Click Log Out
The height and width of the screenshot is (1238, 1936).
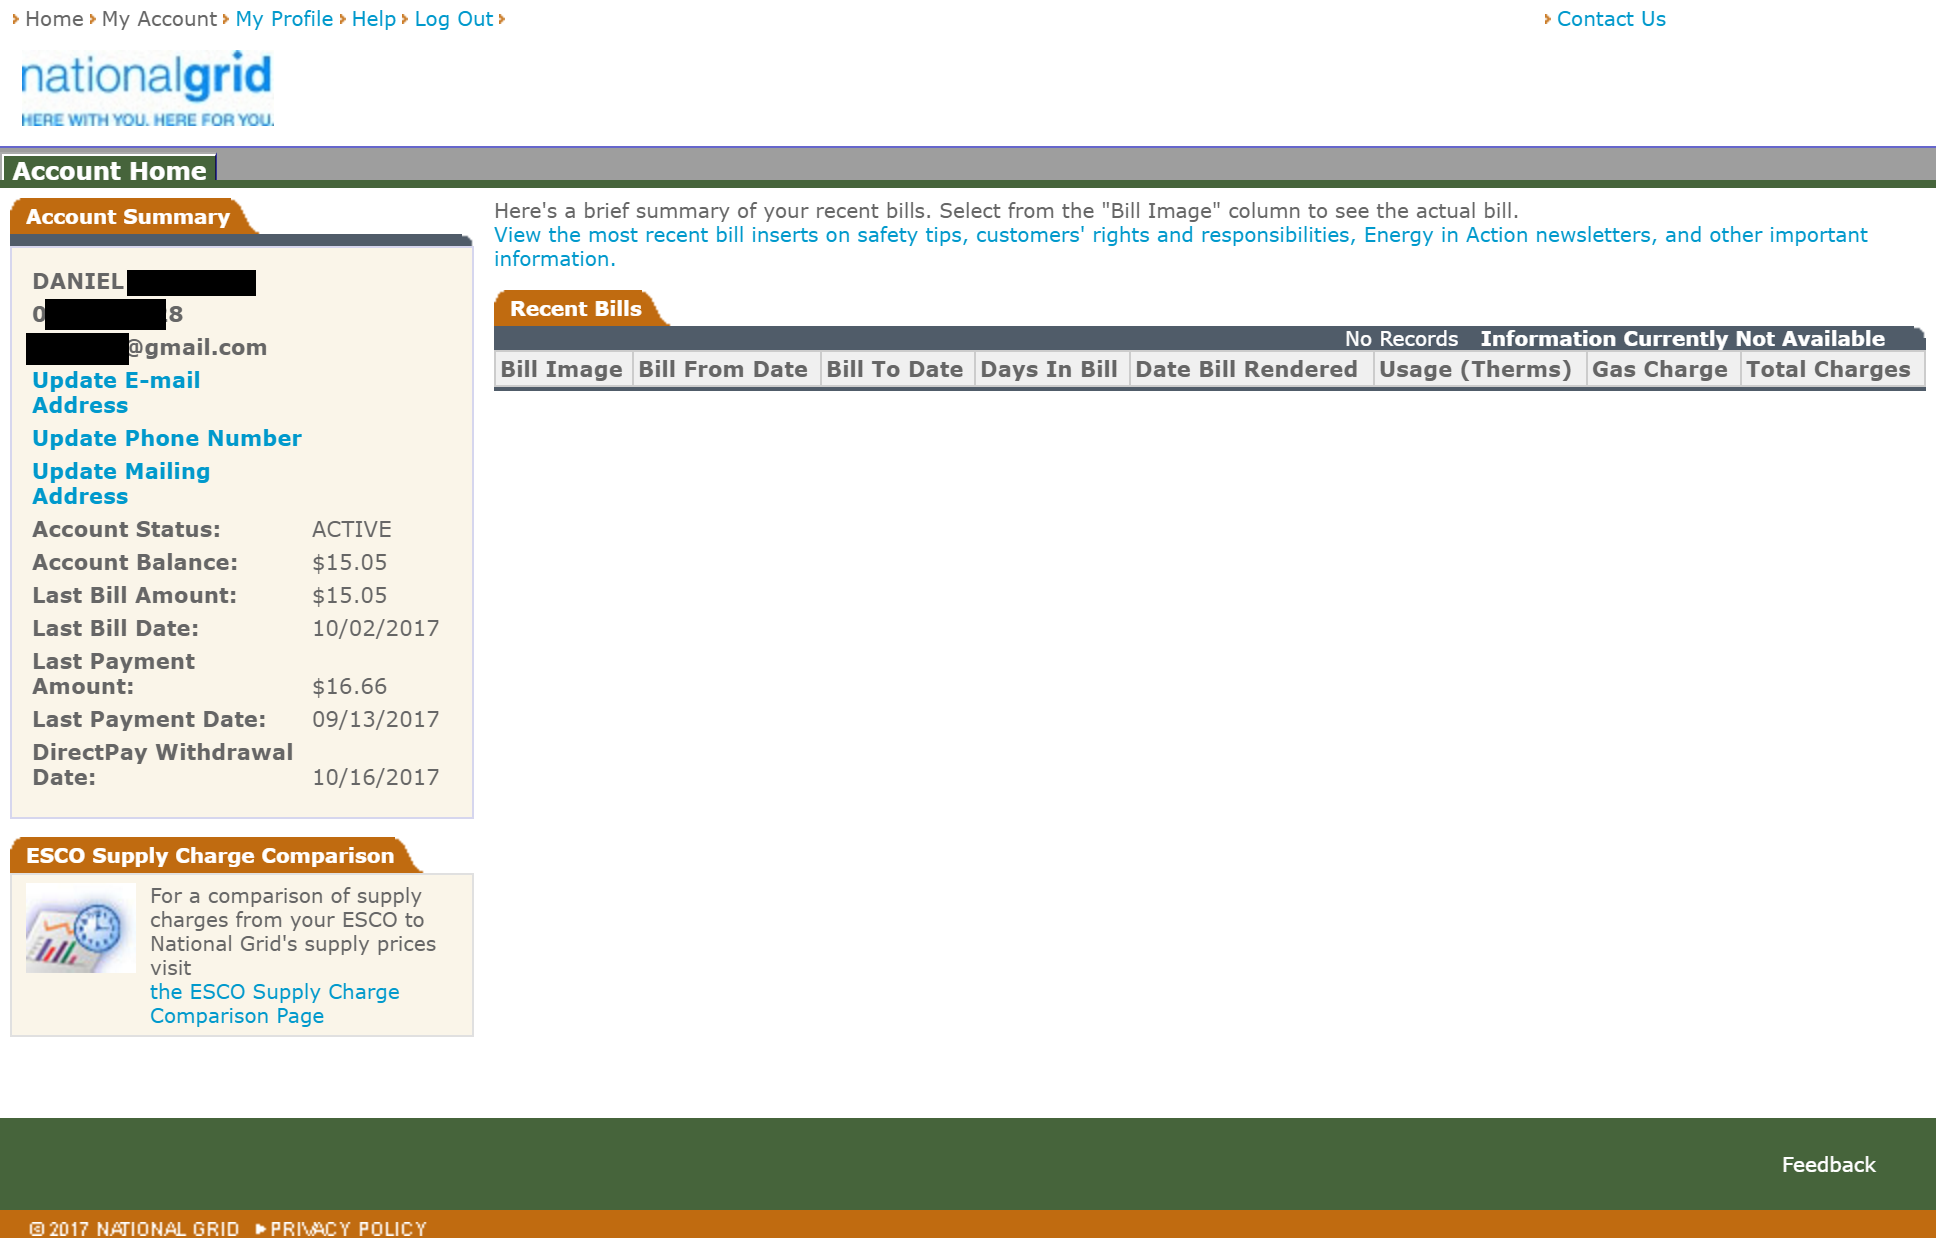[454, 19]
